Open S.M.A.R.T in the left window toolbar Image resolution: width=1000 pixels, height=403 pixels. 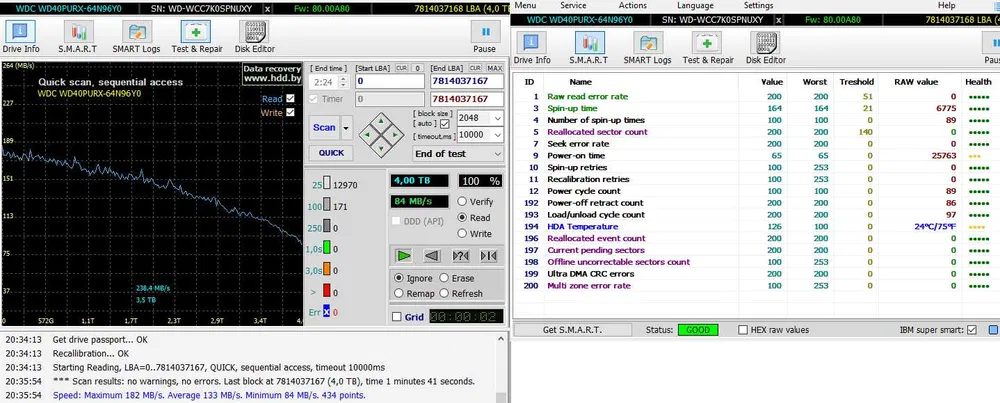coord(78,36)
